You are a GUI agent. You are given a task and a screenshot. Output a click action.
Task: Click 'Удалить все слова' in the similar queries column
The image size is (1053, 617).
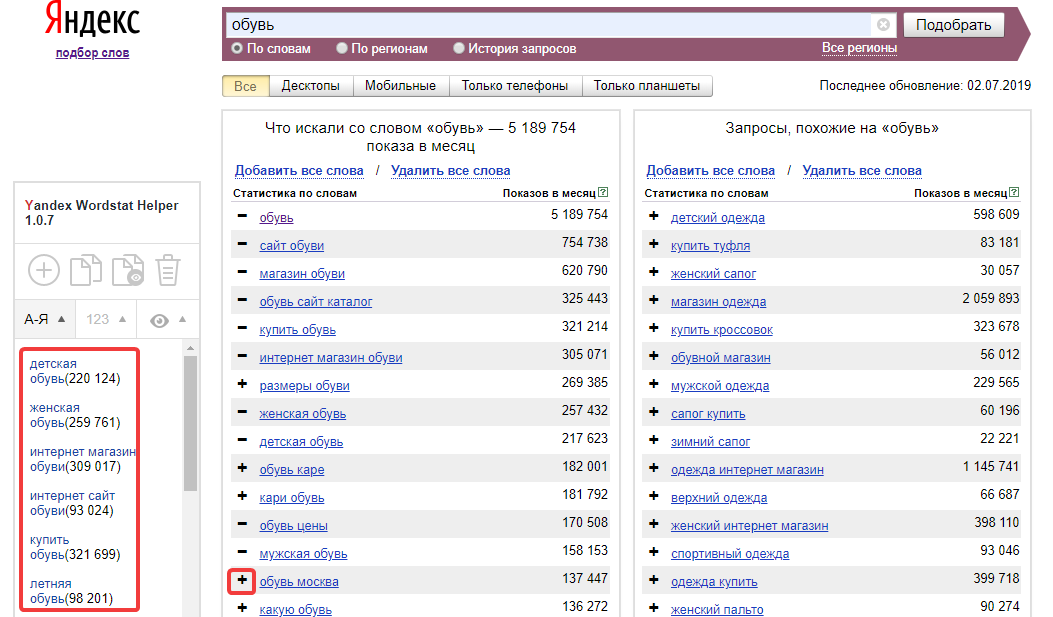pyautogui.click(x=862, y=171)
